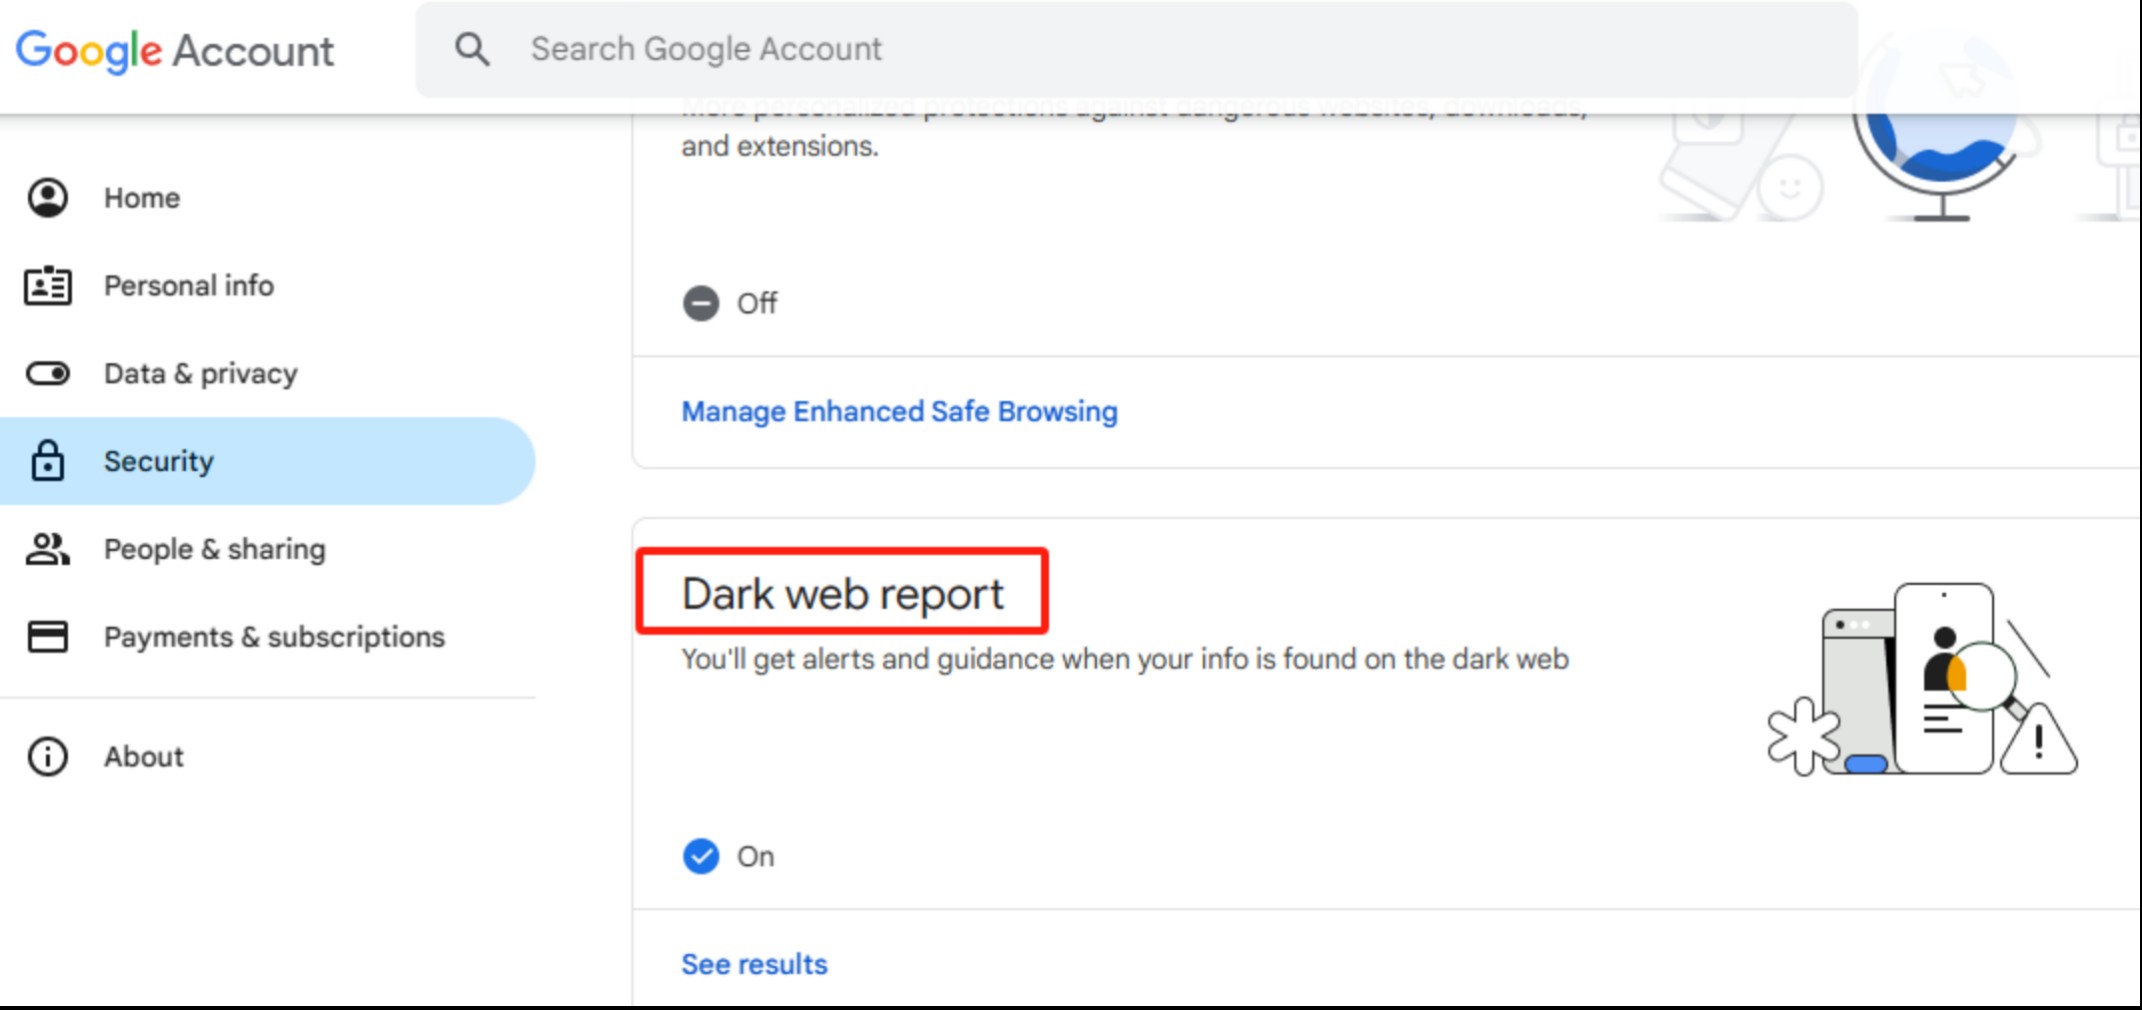The image size is (2142, 1010).
Task: Click the Off status text
Action: click(757, 303)
